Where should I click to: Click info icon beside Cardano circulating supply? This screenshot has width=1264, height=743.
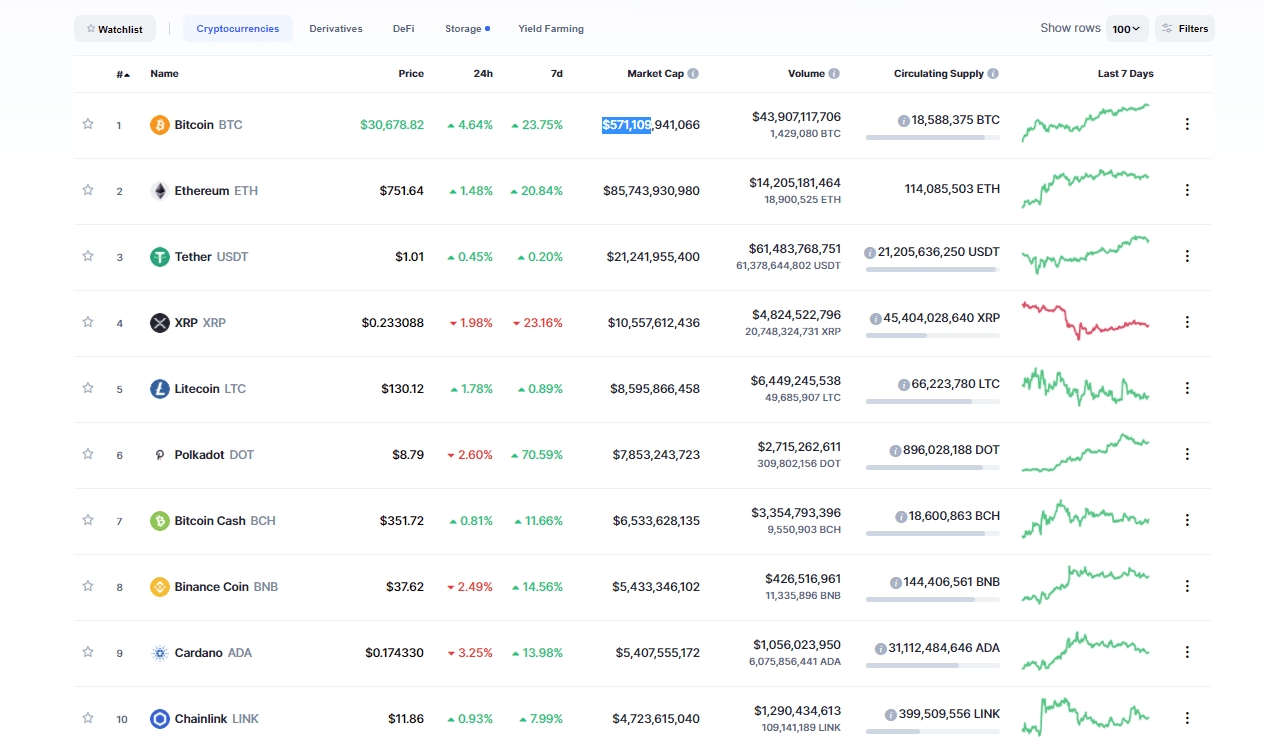(880, 648)
